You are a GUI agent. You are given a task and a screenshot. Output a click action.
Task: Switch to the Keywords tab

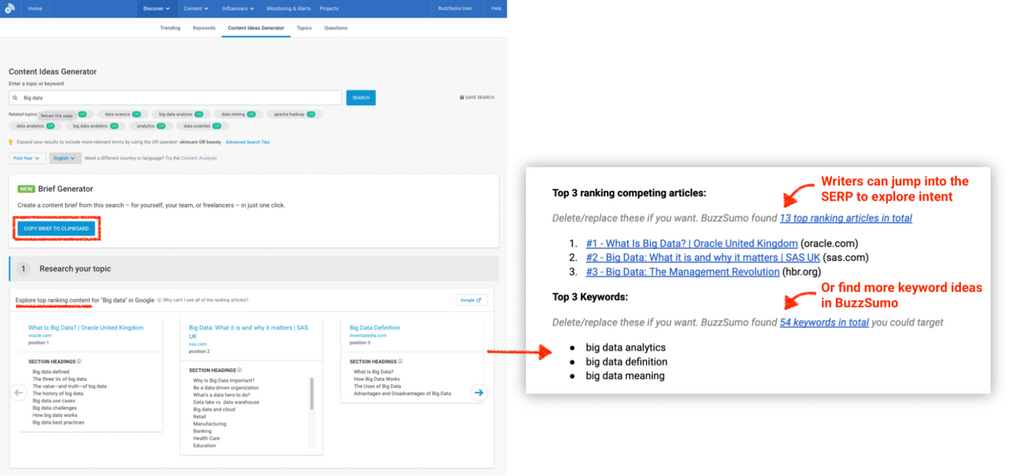point(205,28)
